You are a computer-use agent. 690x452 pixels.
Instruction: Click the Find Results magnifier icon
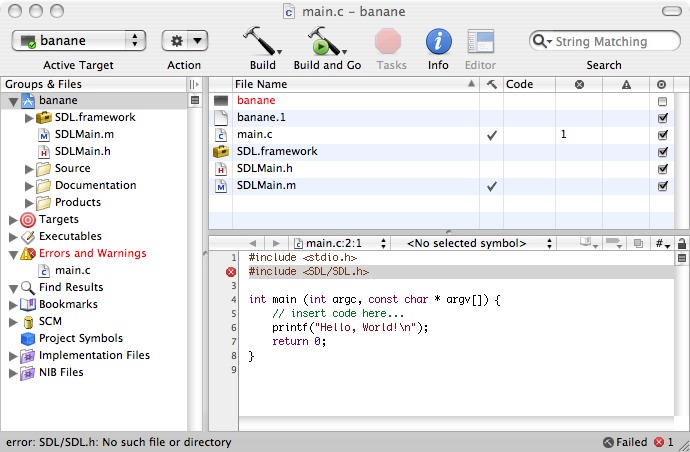point(28,288)
